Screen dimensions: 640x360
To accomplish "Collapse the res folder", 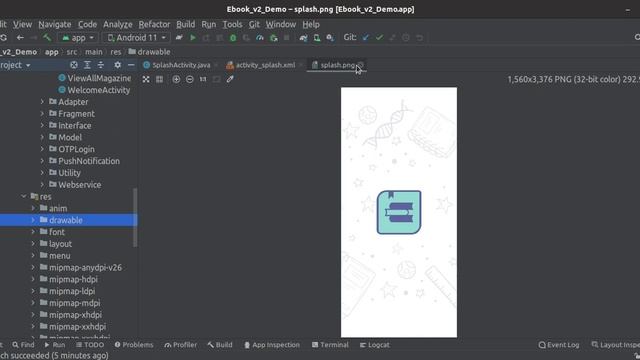I will (x=24, y=196).
